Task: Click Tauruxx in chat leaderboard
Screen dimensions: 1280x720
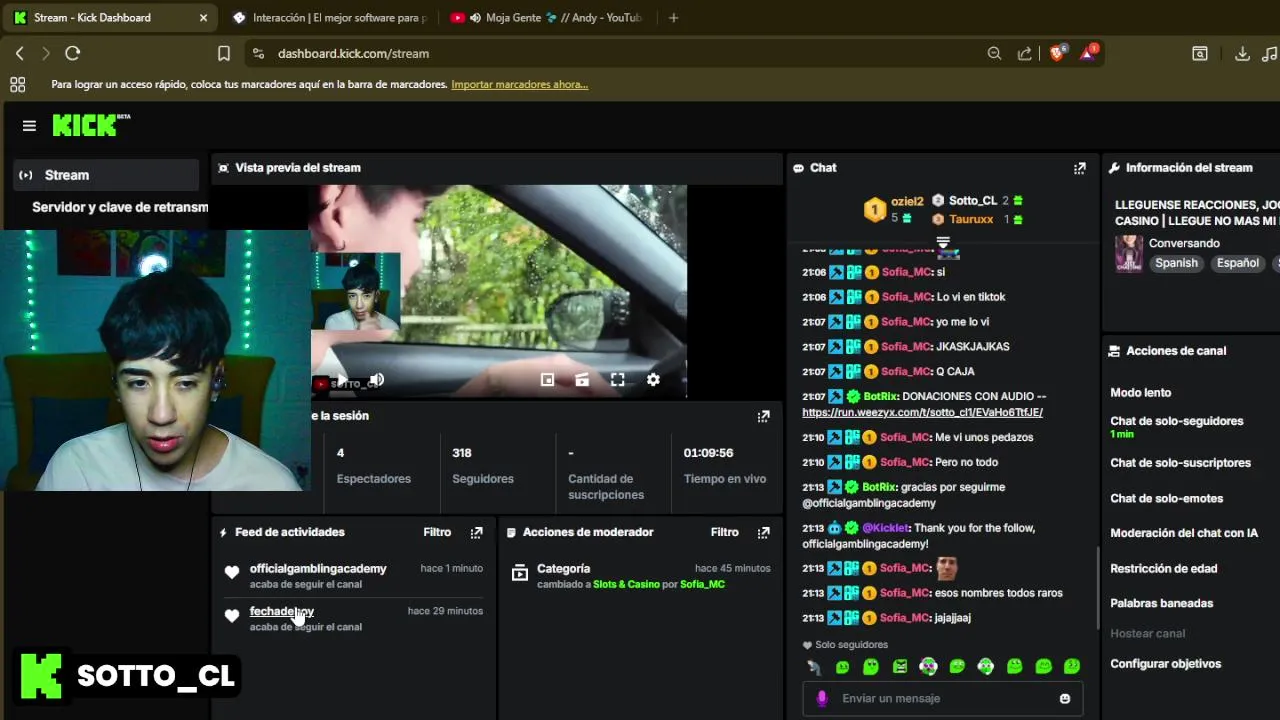Action: pos(971,219)
